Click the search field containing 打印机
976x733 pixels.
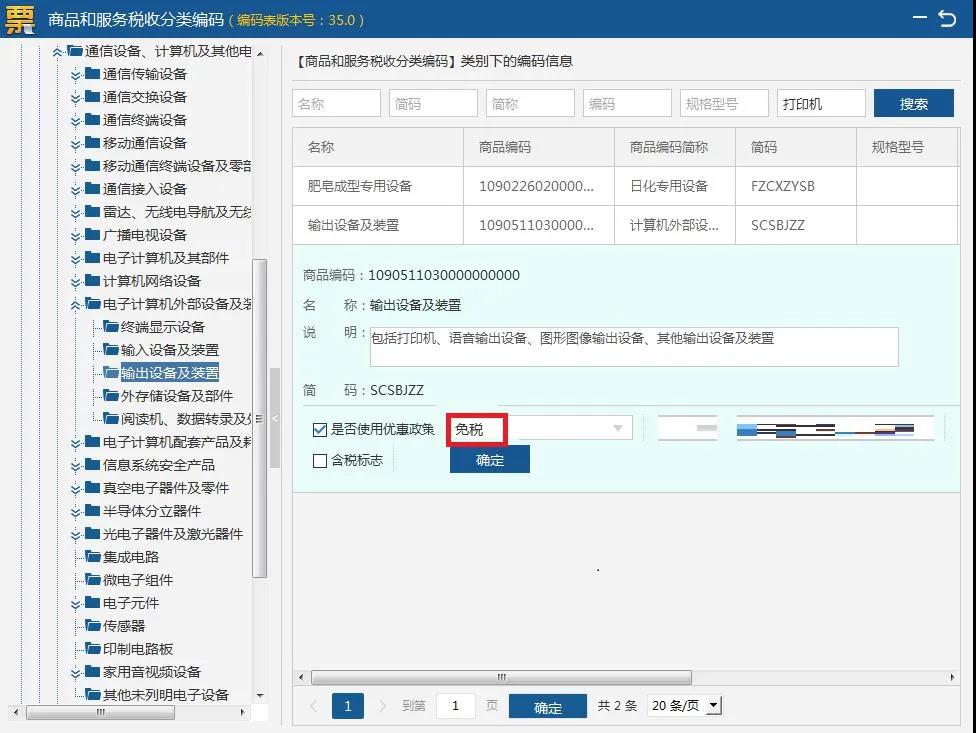820,102
